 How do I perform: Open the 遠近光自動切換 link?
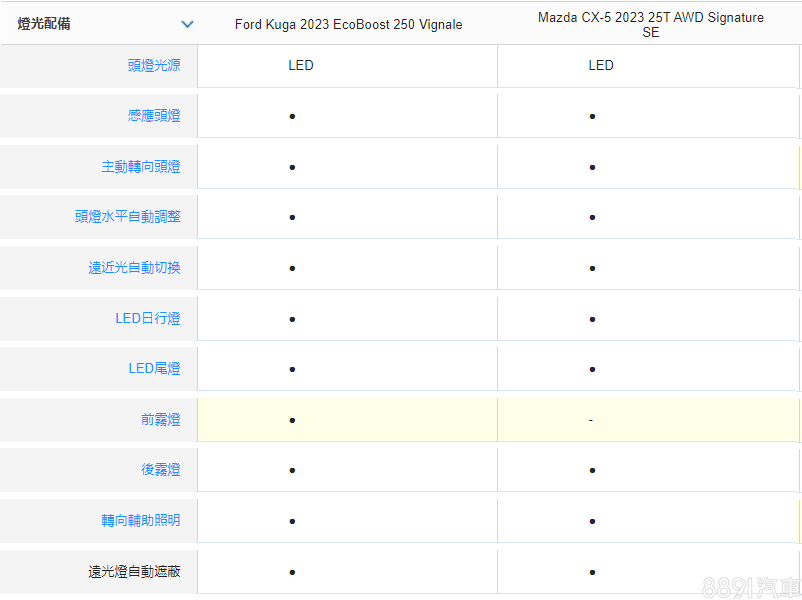tap(134, 268)
